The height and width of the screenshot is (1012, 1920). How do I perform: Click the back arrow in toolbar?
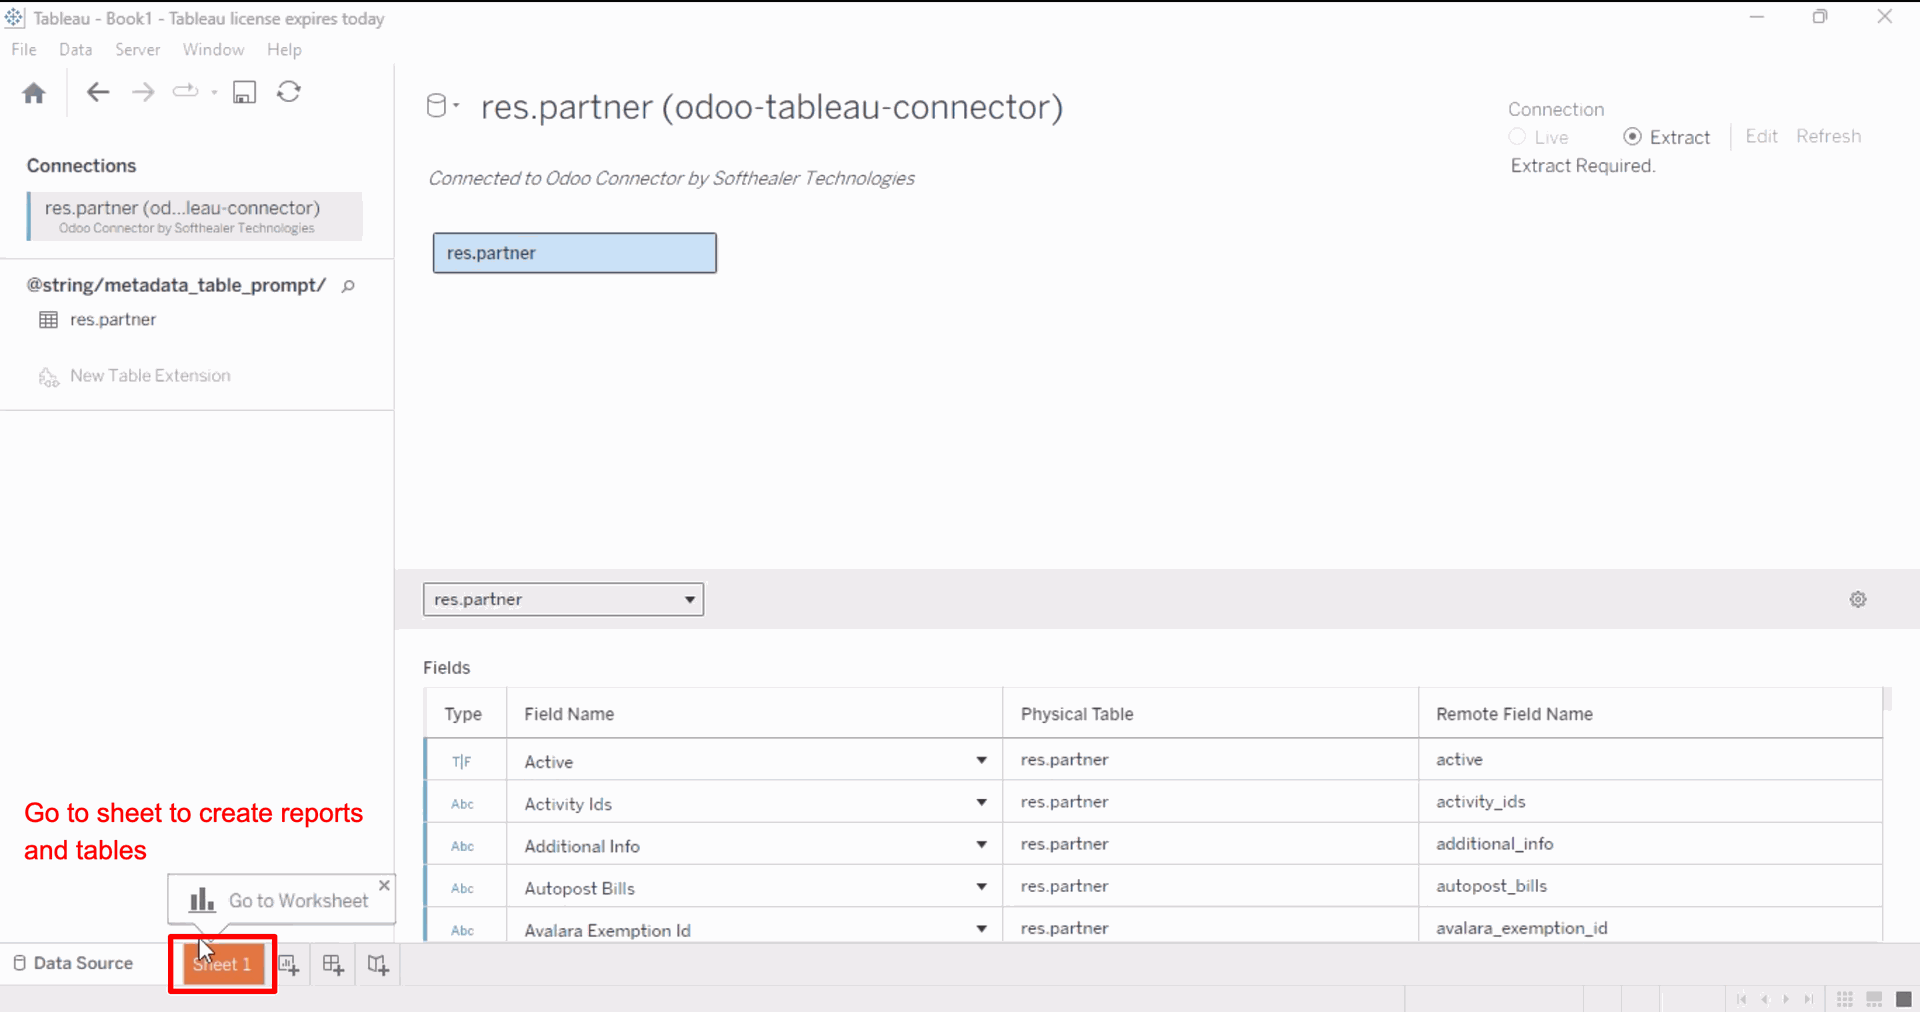(97, 93)
